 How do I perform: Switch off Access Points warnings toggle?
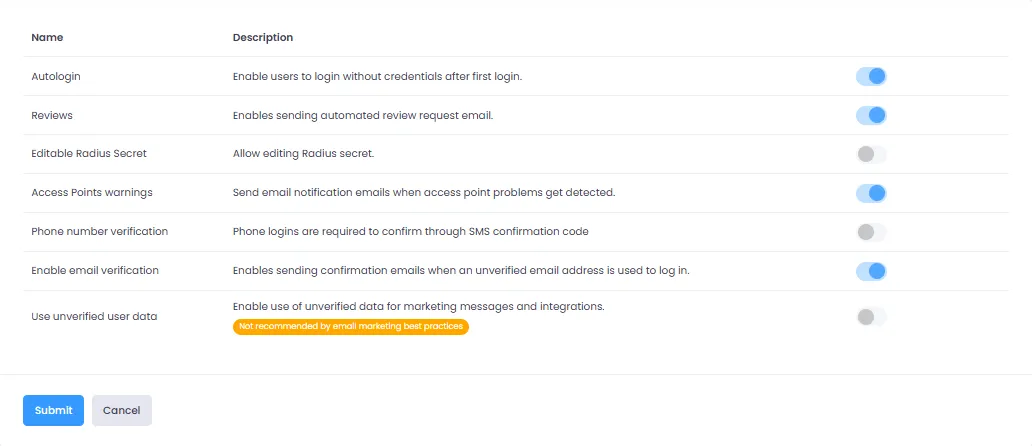[871, 193]
